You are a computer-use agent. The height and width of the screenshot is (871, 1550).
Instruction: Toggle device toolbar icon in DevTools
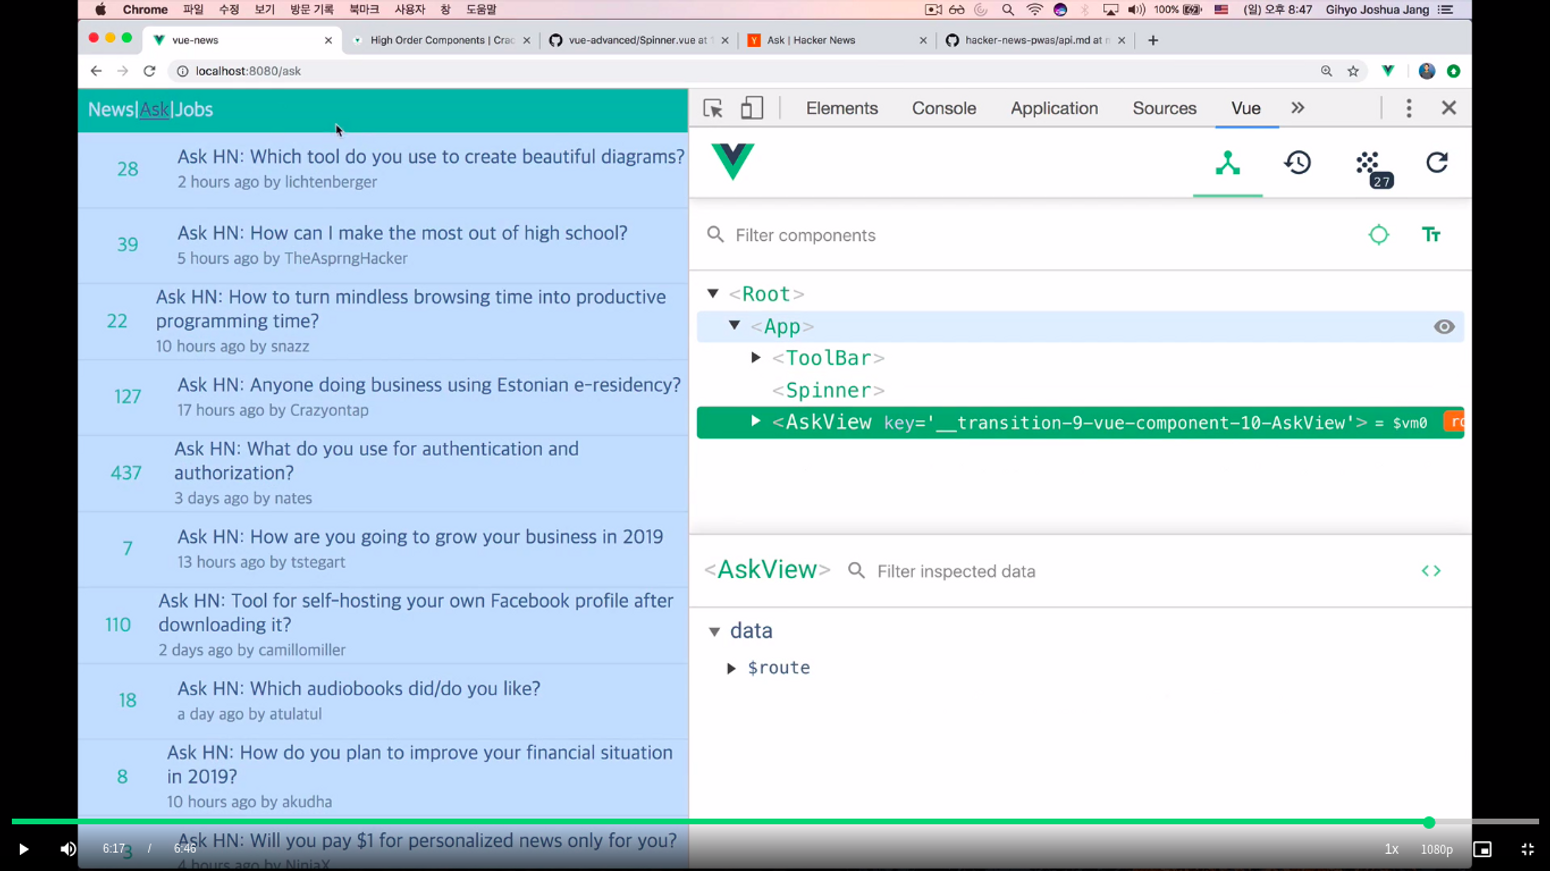click(x=752, y=108)
